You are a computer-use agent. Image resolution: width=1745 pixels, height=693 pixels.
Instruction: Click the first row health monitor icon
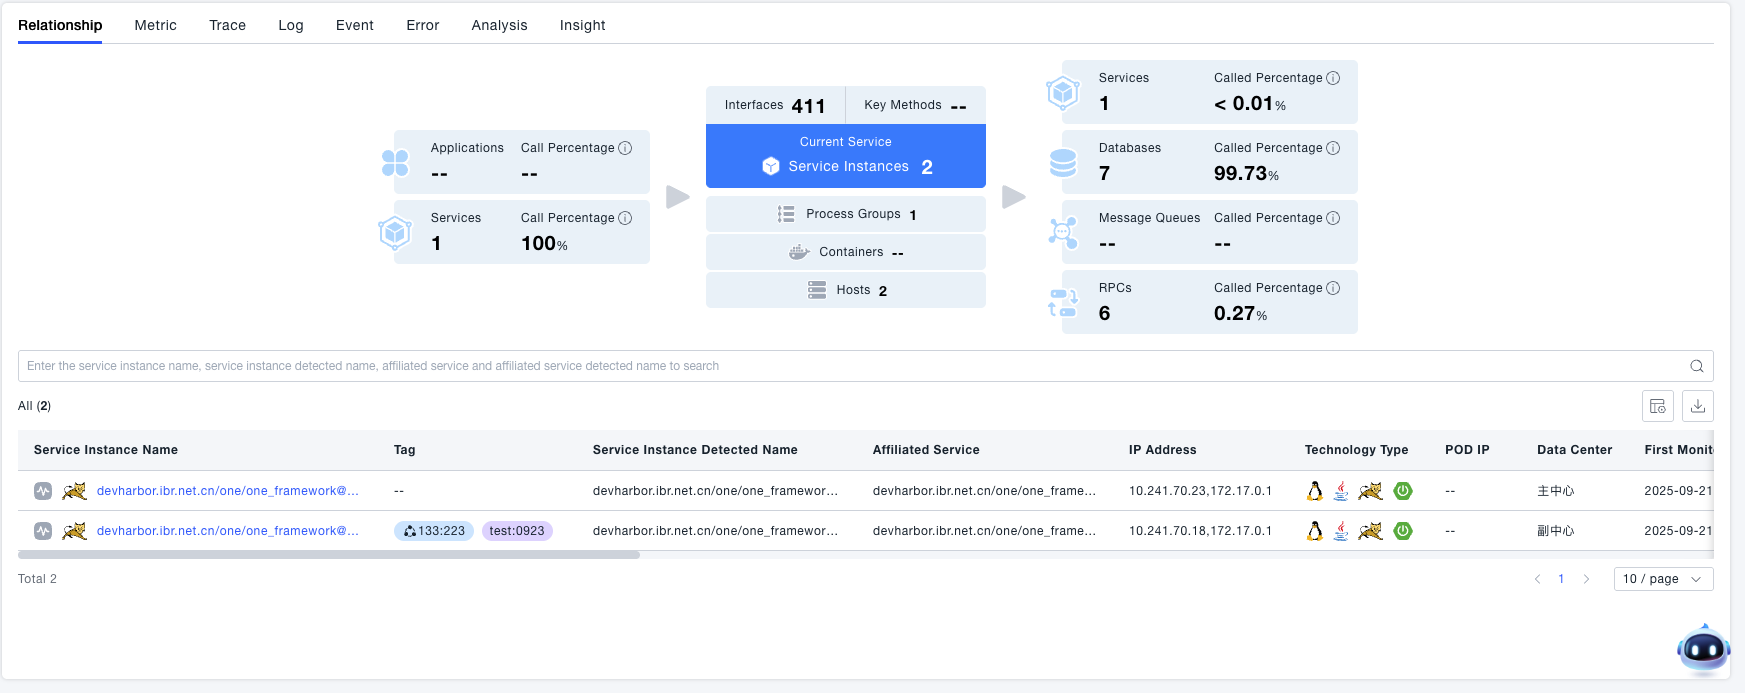coord(43,491)
